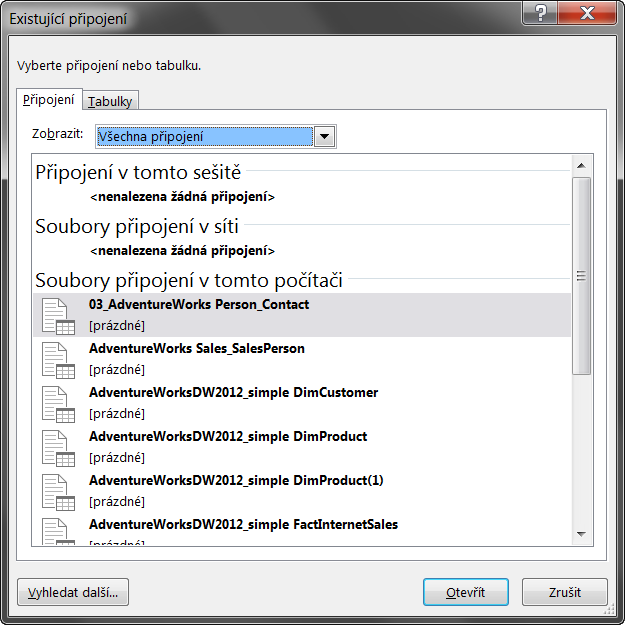Click the connection file icon for FactInternetSales
The height and width of the screenshot is (625, 625).
[58, 531]
